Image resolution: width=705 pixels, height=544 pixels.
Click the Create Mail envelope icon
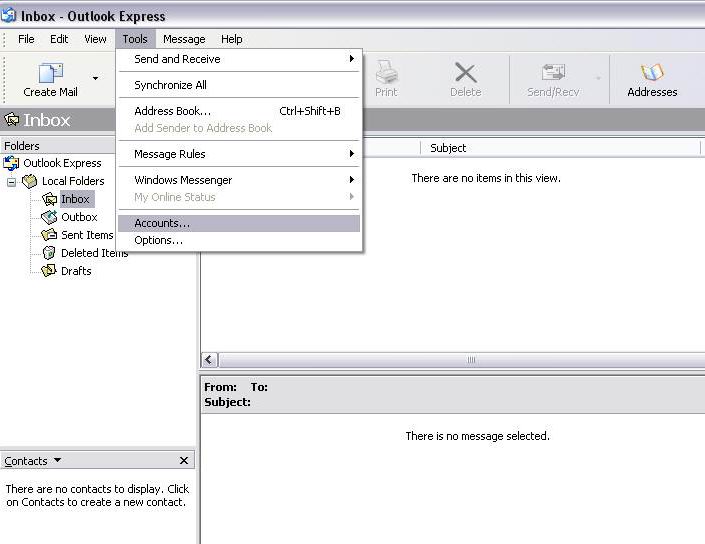pos(50,73)
